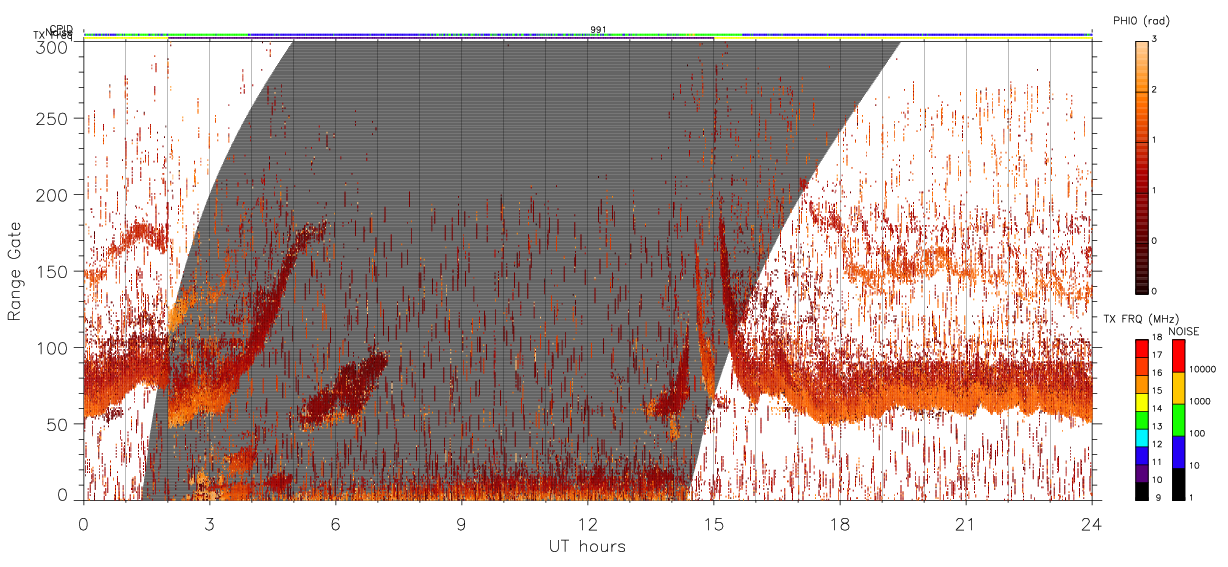Click the green 13–14 MHz TX FRQ swatch
The height and width of the screenshot is (567, 1228).
pyautogui.click(x=1142, y=420)
